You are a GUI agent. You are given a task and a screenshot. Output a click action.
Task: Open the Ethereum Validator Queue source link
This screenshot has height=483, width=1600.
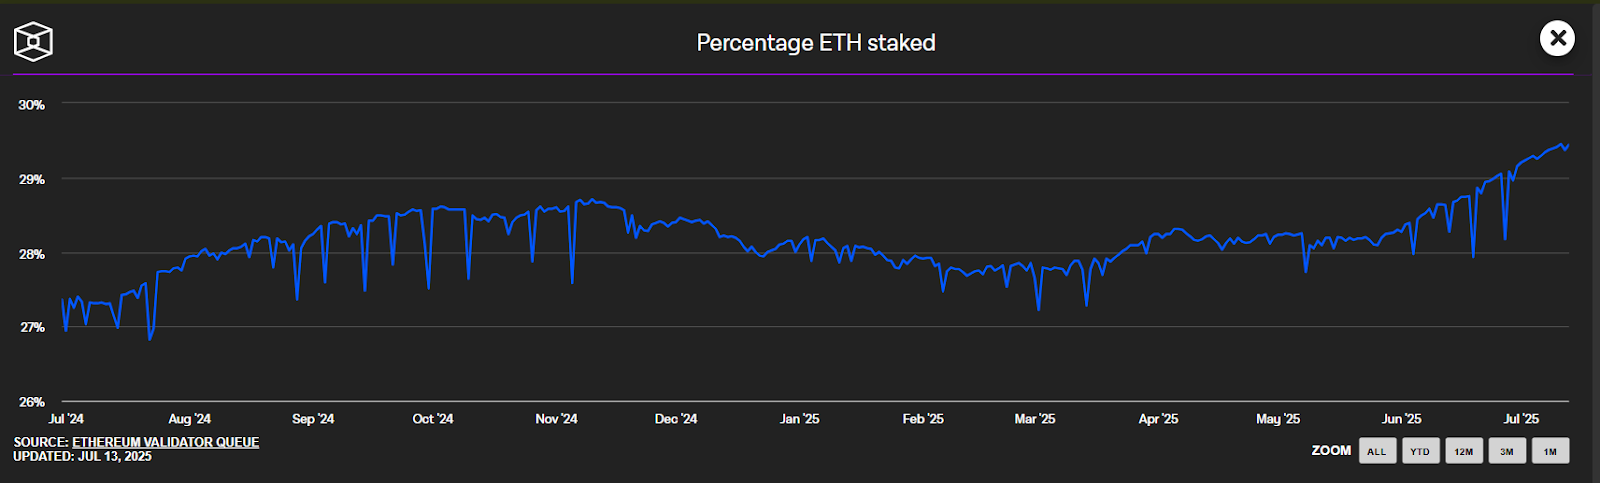pyautogui.click(x=165, y=442)
